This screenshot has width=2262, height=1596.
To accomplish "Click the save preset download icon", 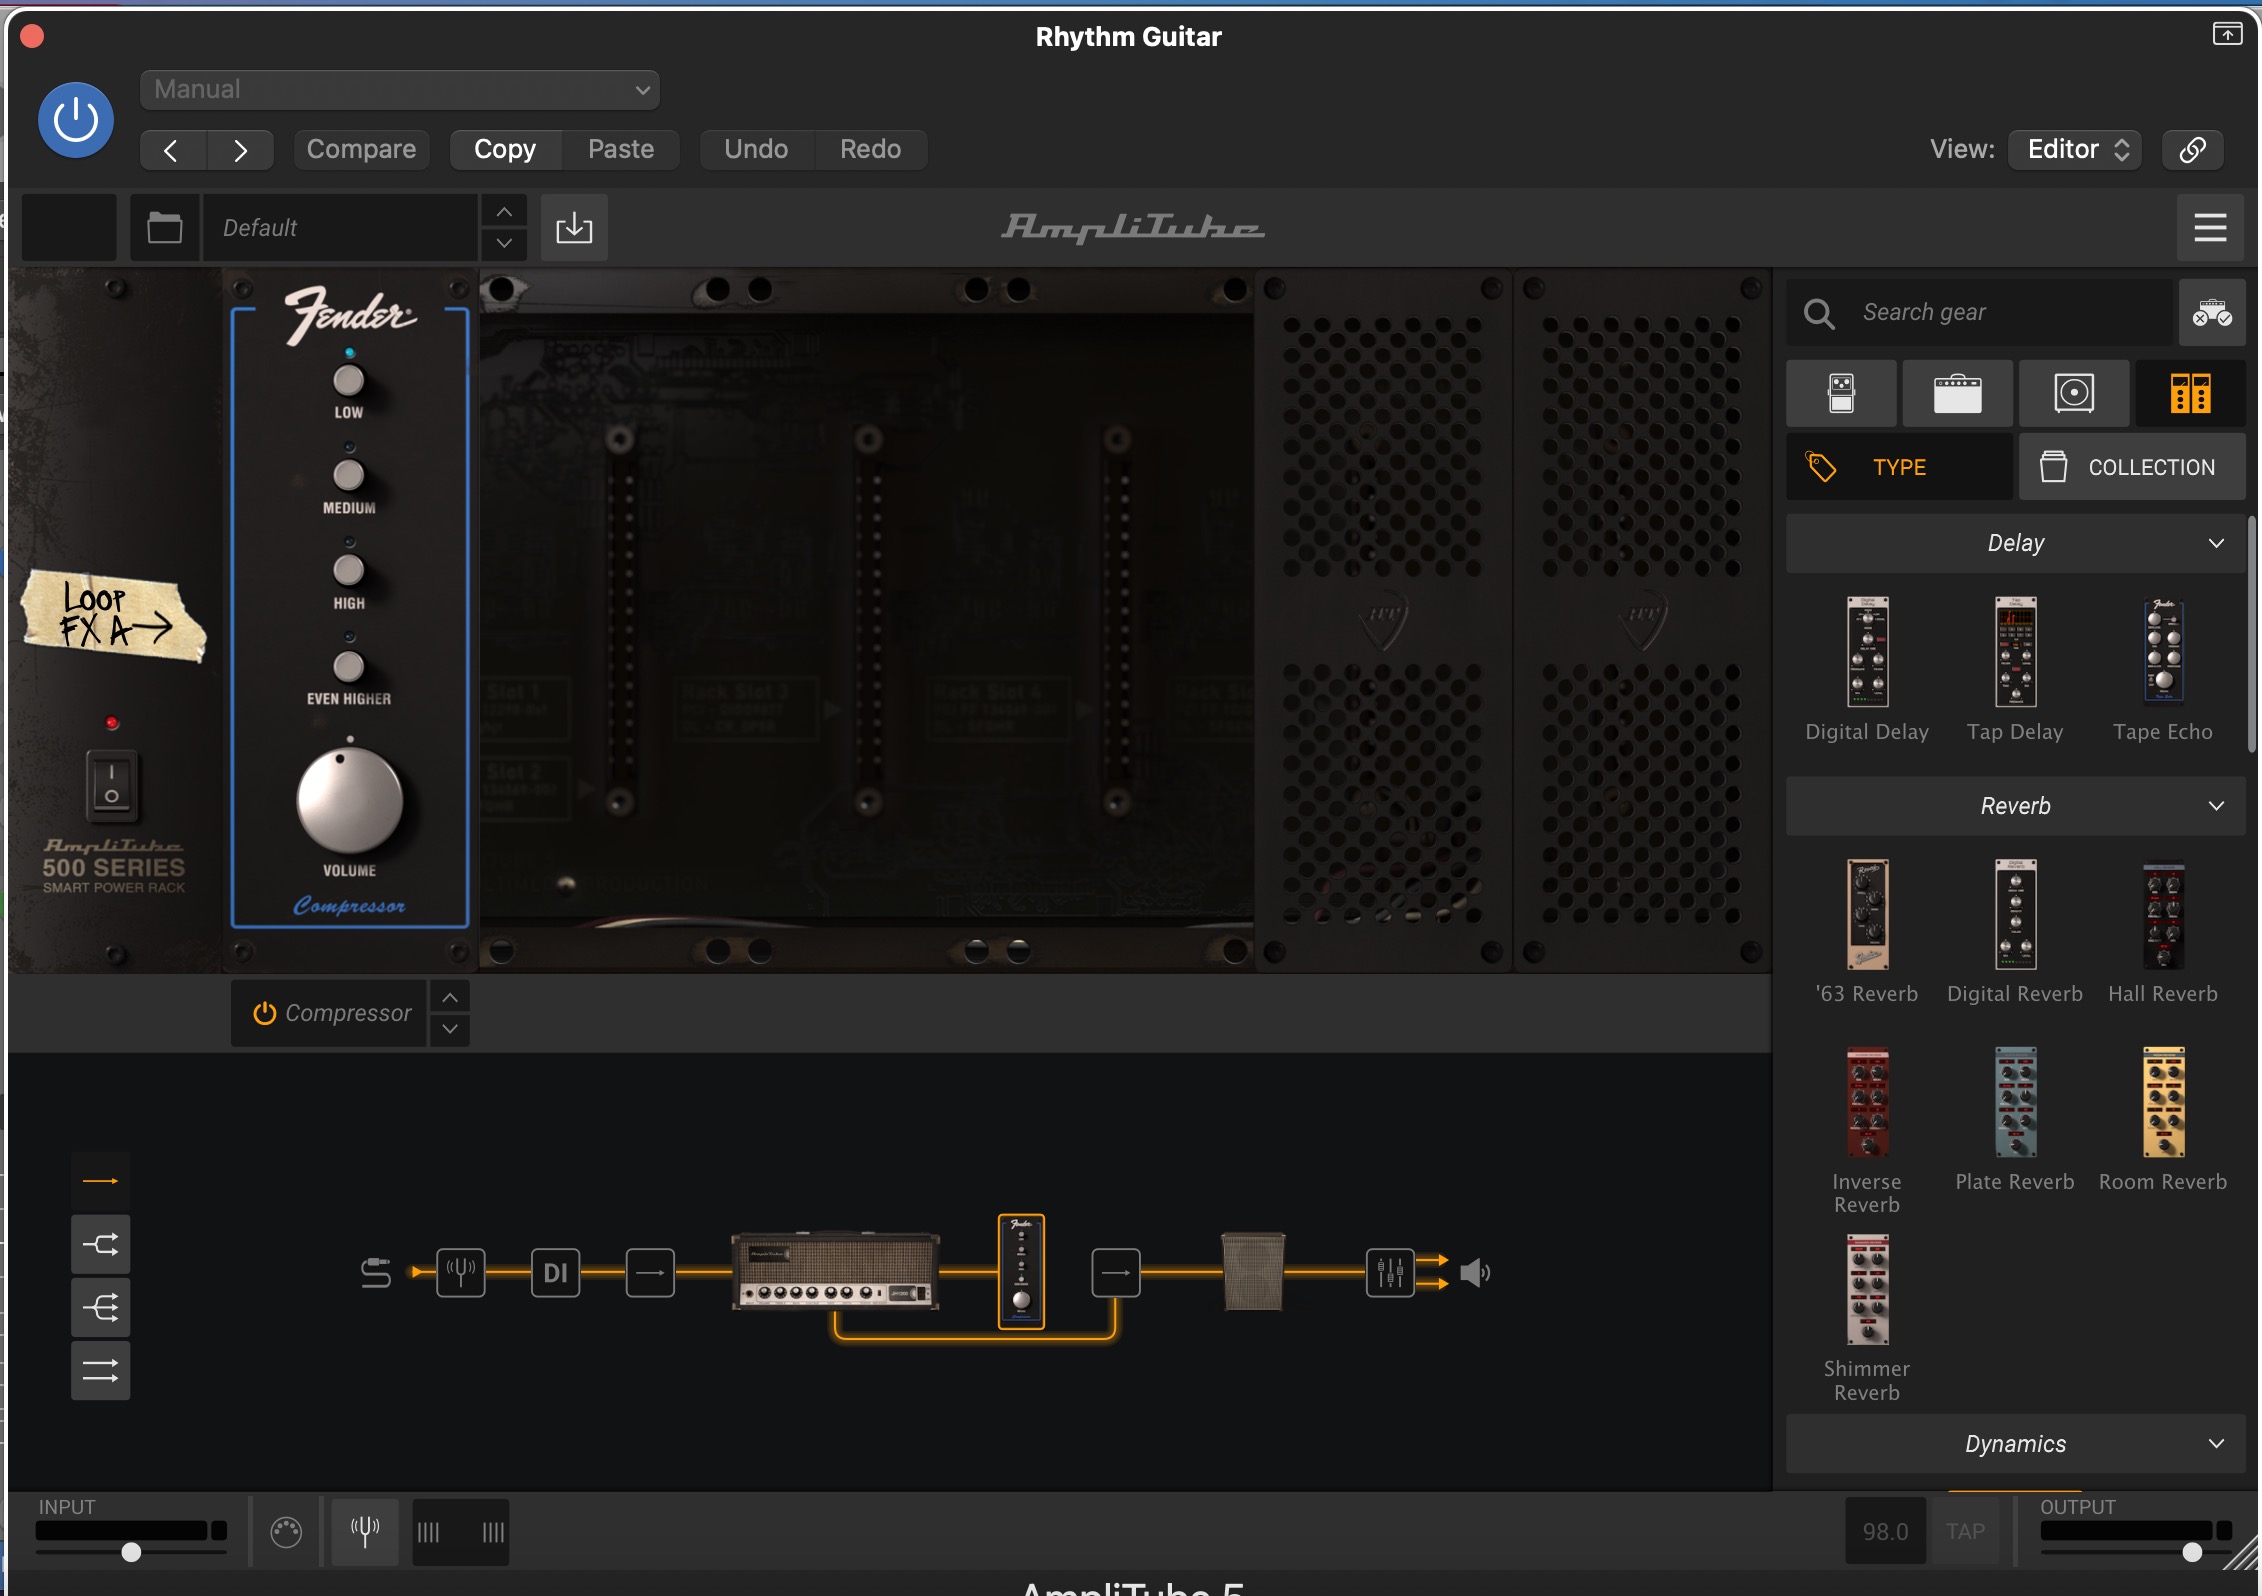I will [574, 228].
